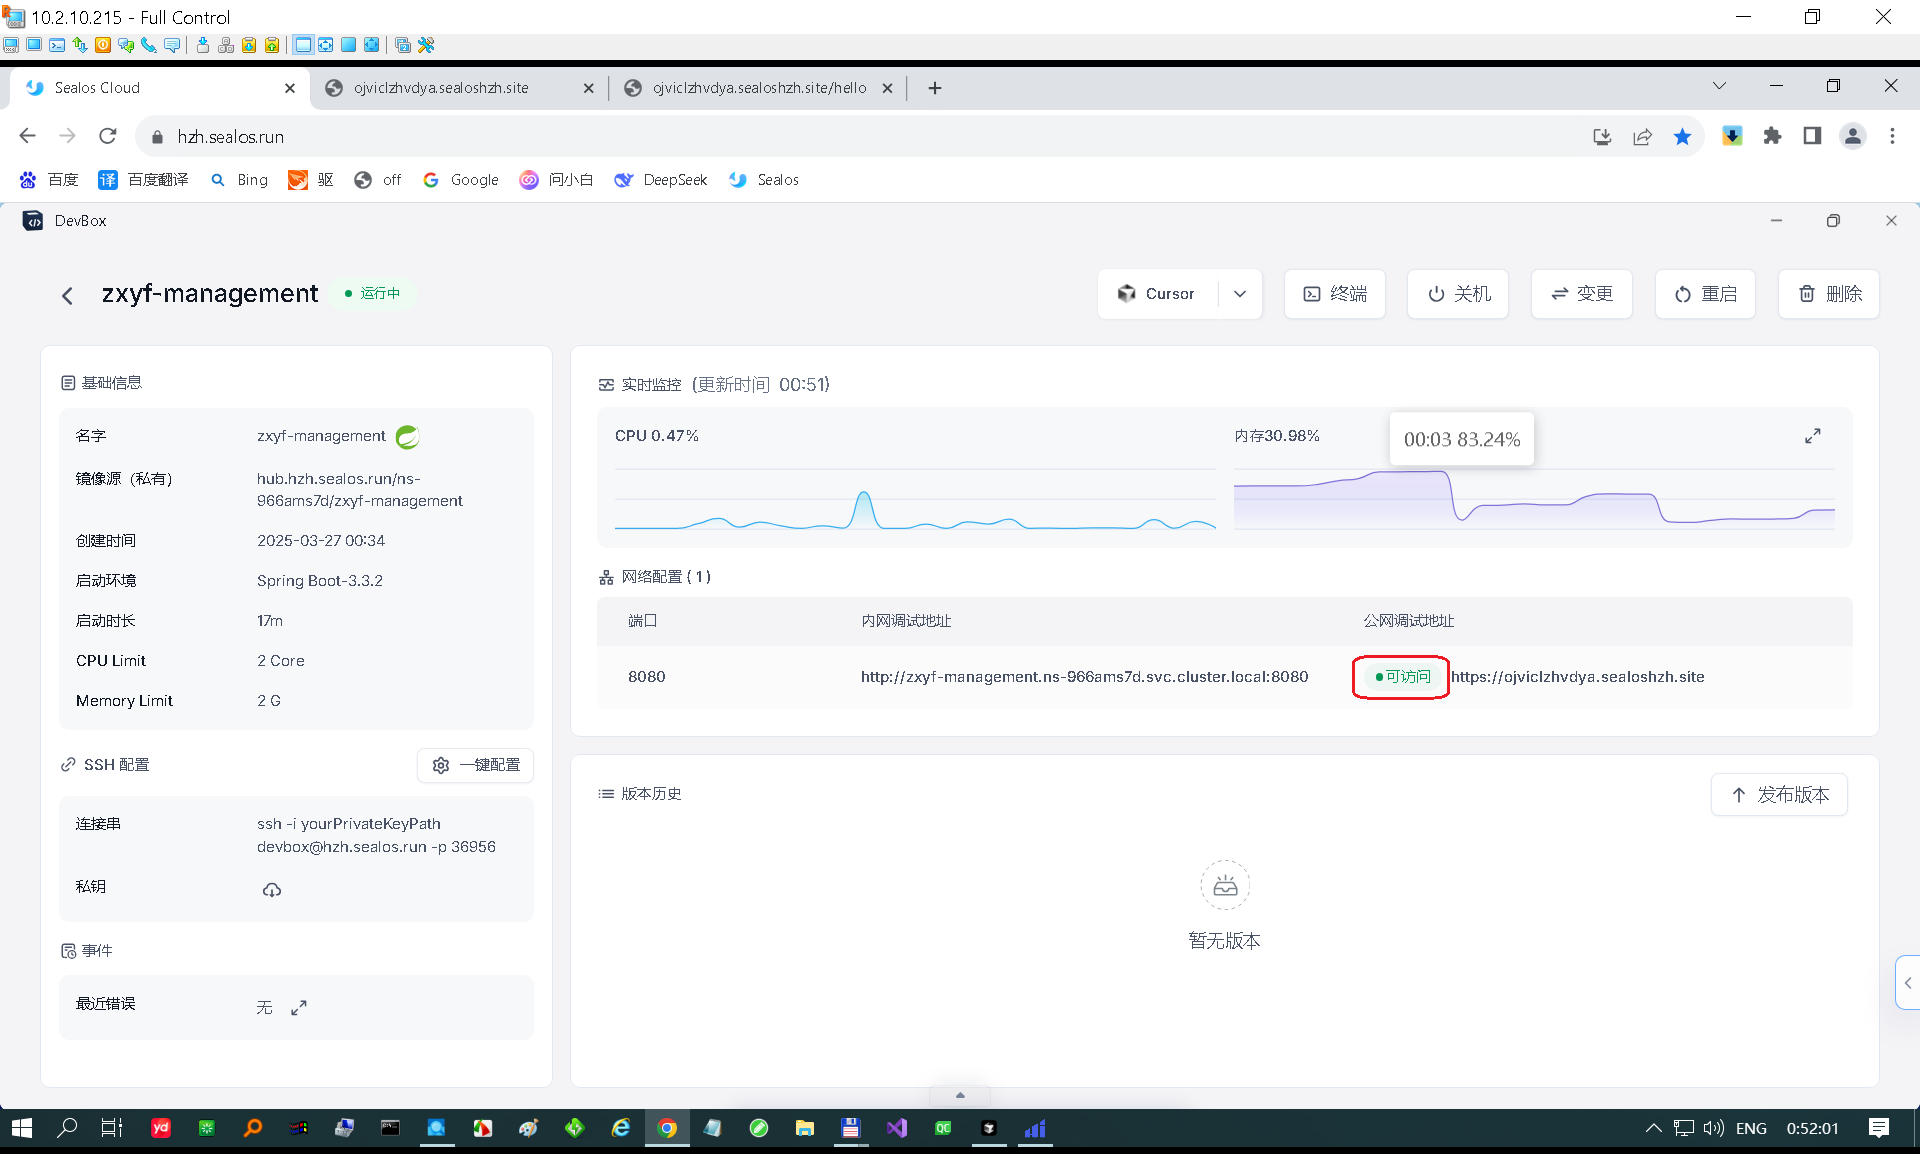Open Chrome's three-dot menu
Screen dimensions: 1920x1154
(x=1892, y=137)
